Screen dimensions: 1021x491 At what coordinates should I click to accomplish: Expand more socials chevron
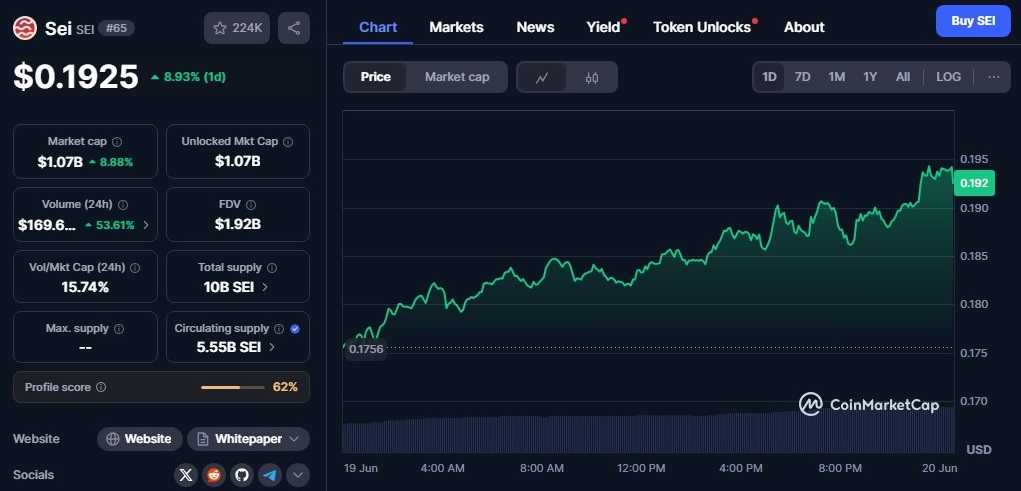tap(298, 475)
